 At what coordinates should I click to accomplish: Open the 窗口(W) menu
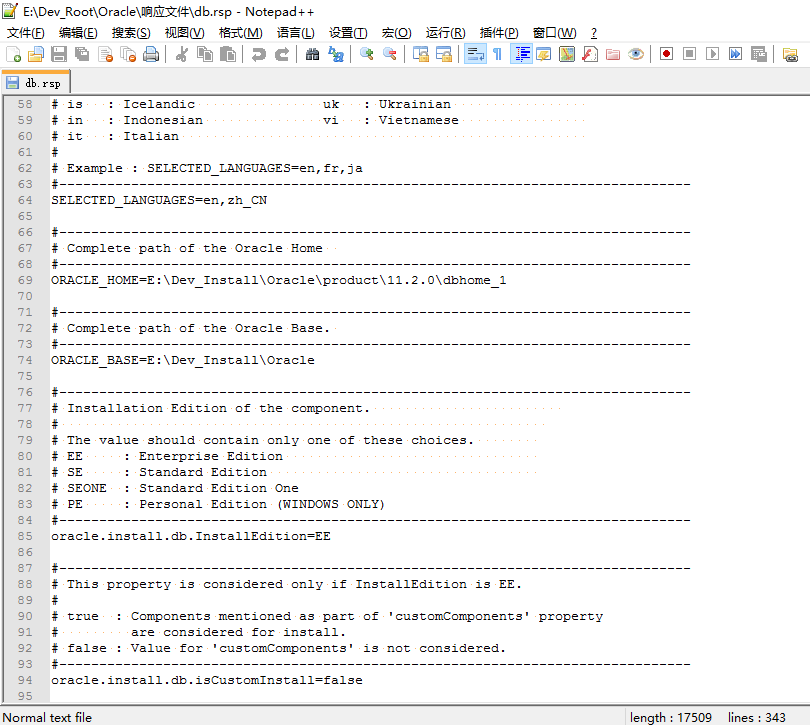click(x=554, y=33)
